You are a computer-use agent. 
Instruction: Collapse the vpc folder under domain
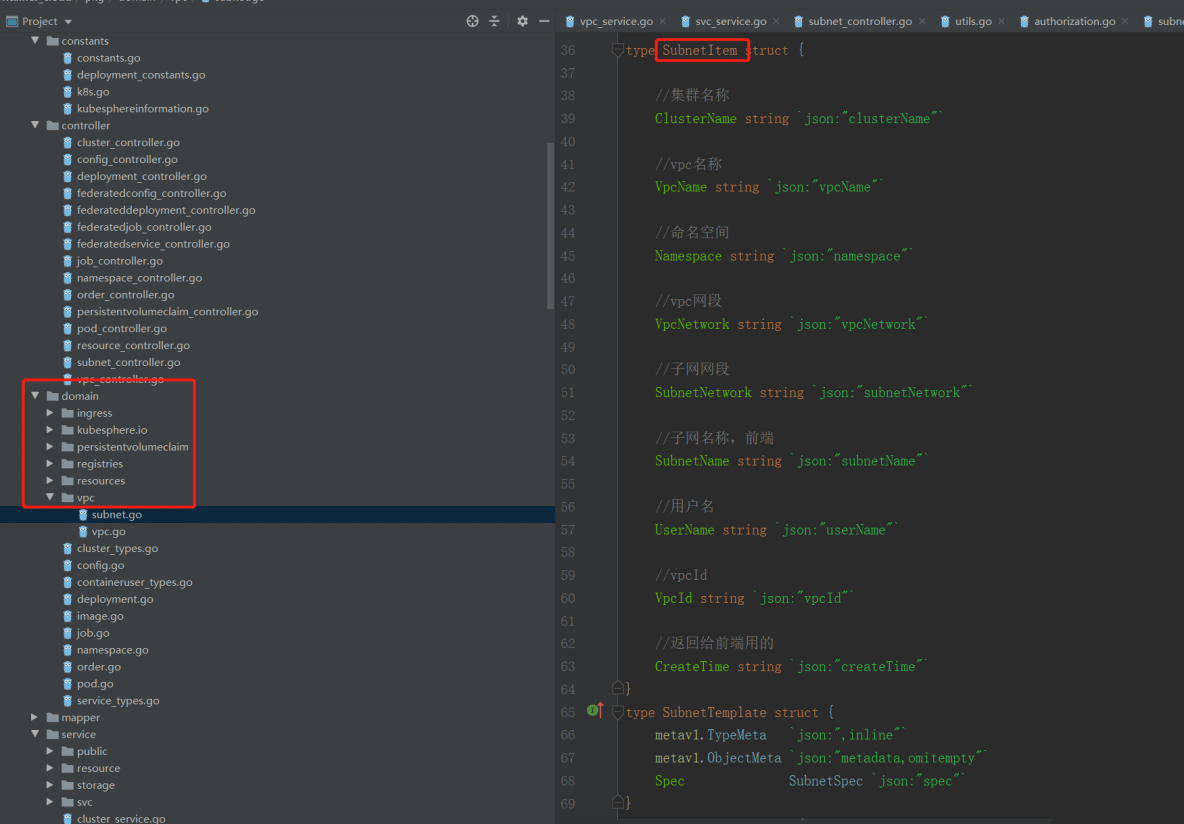pos(49,497)
